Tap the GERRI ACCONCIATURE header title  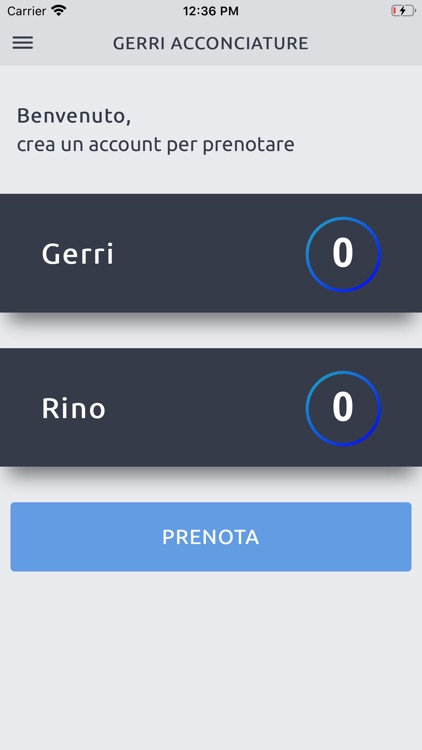tap(211, 44)
